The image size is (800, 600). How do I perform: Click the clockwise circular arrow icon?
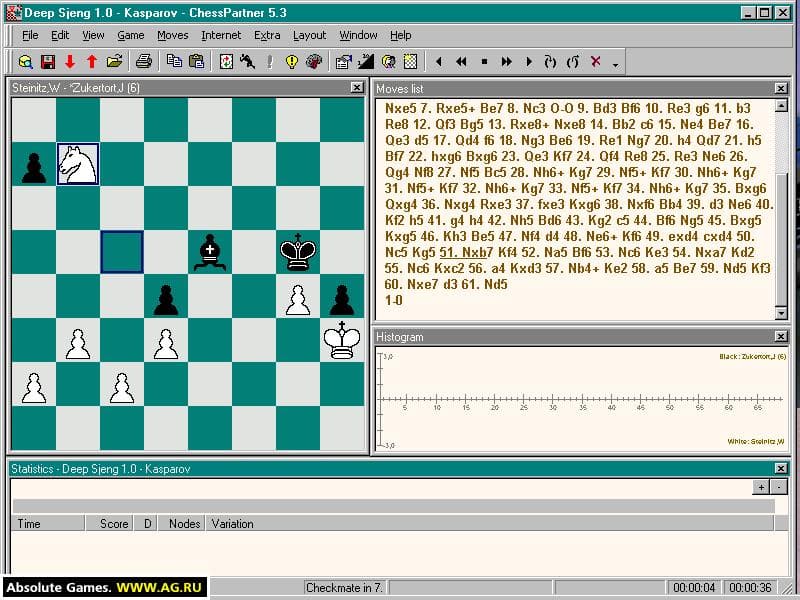[550, 62]
